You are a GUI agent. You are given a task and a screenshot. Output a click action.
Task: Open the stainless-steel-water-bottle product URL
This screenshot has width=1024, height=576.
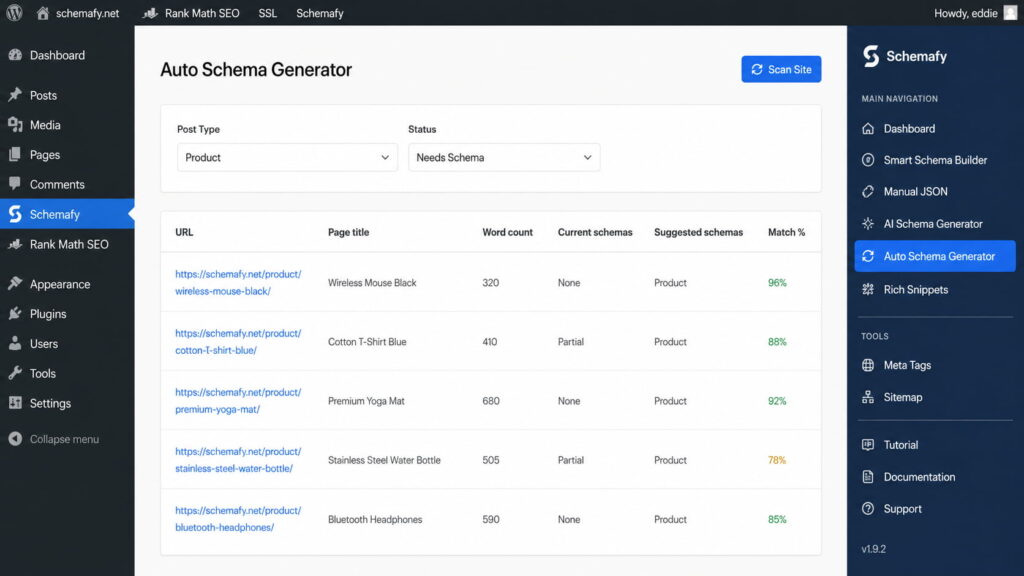point(238,460)
